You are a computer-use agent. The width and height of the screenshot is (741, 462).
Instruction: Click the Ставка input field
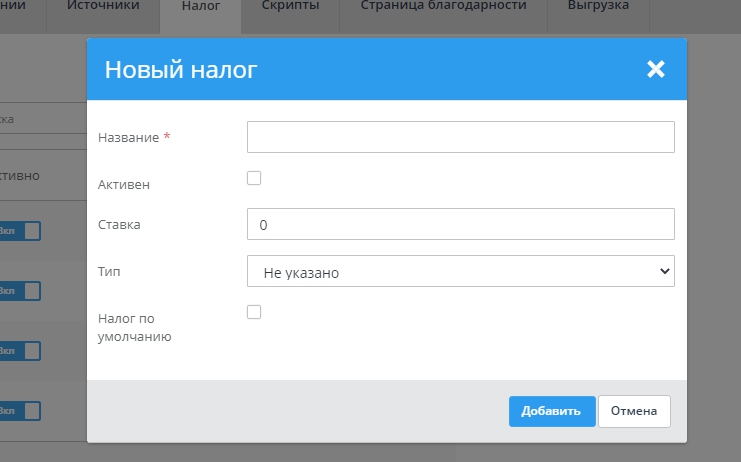click(460, 225)
